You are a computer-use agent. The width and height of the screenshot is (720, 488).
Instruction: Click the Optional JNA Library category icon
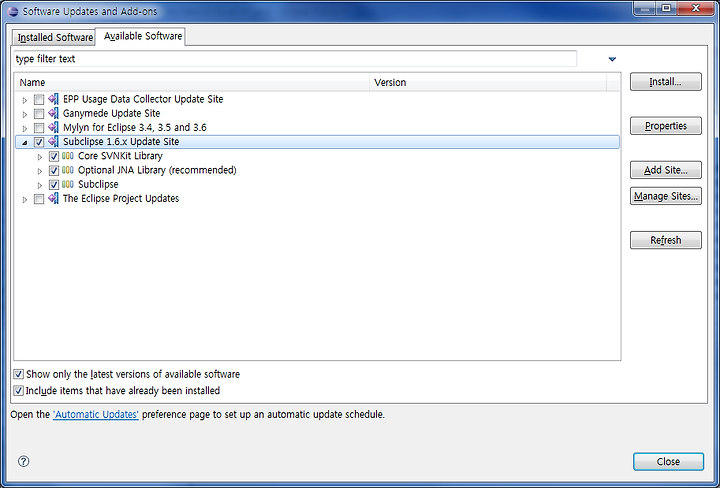[68, 170]
